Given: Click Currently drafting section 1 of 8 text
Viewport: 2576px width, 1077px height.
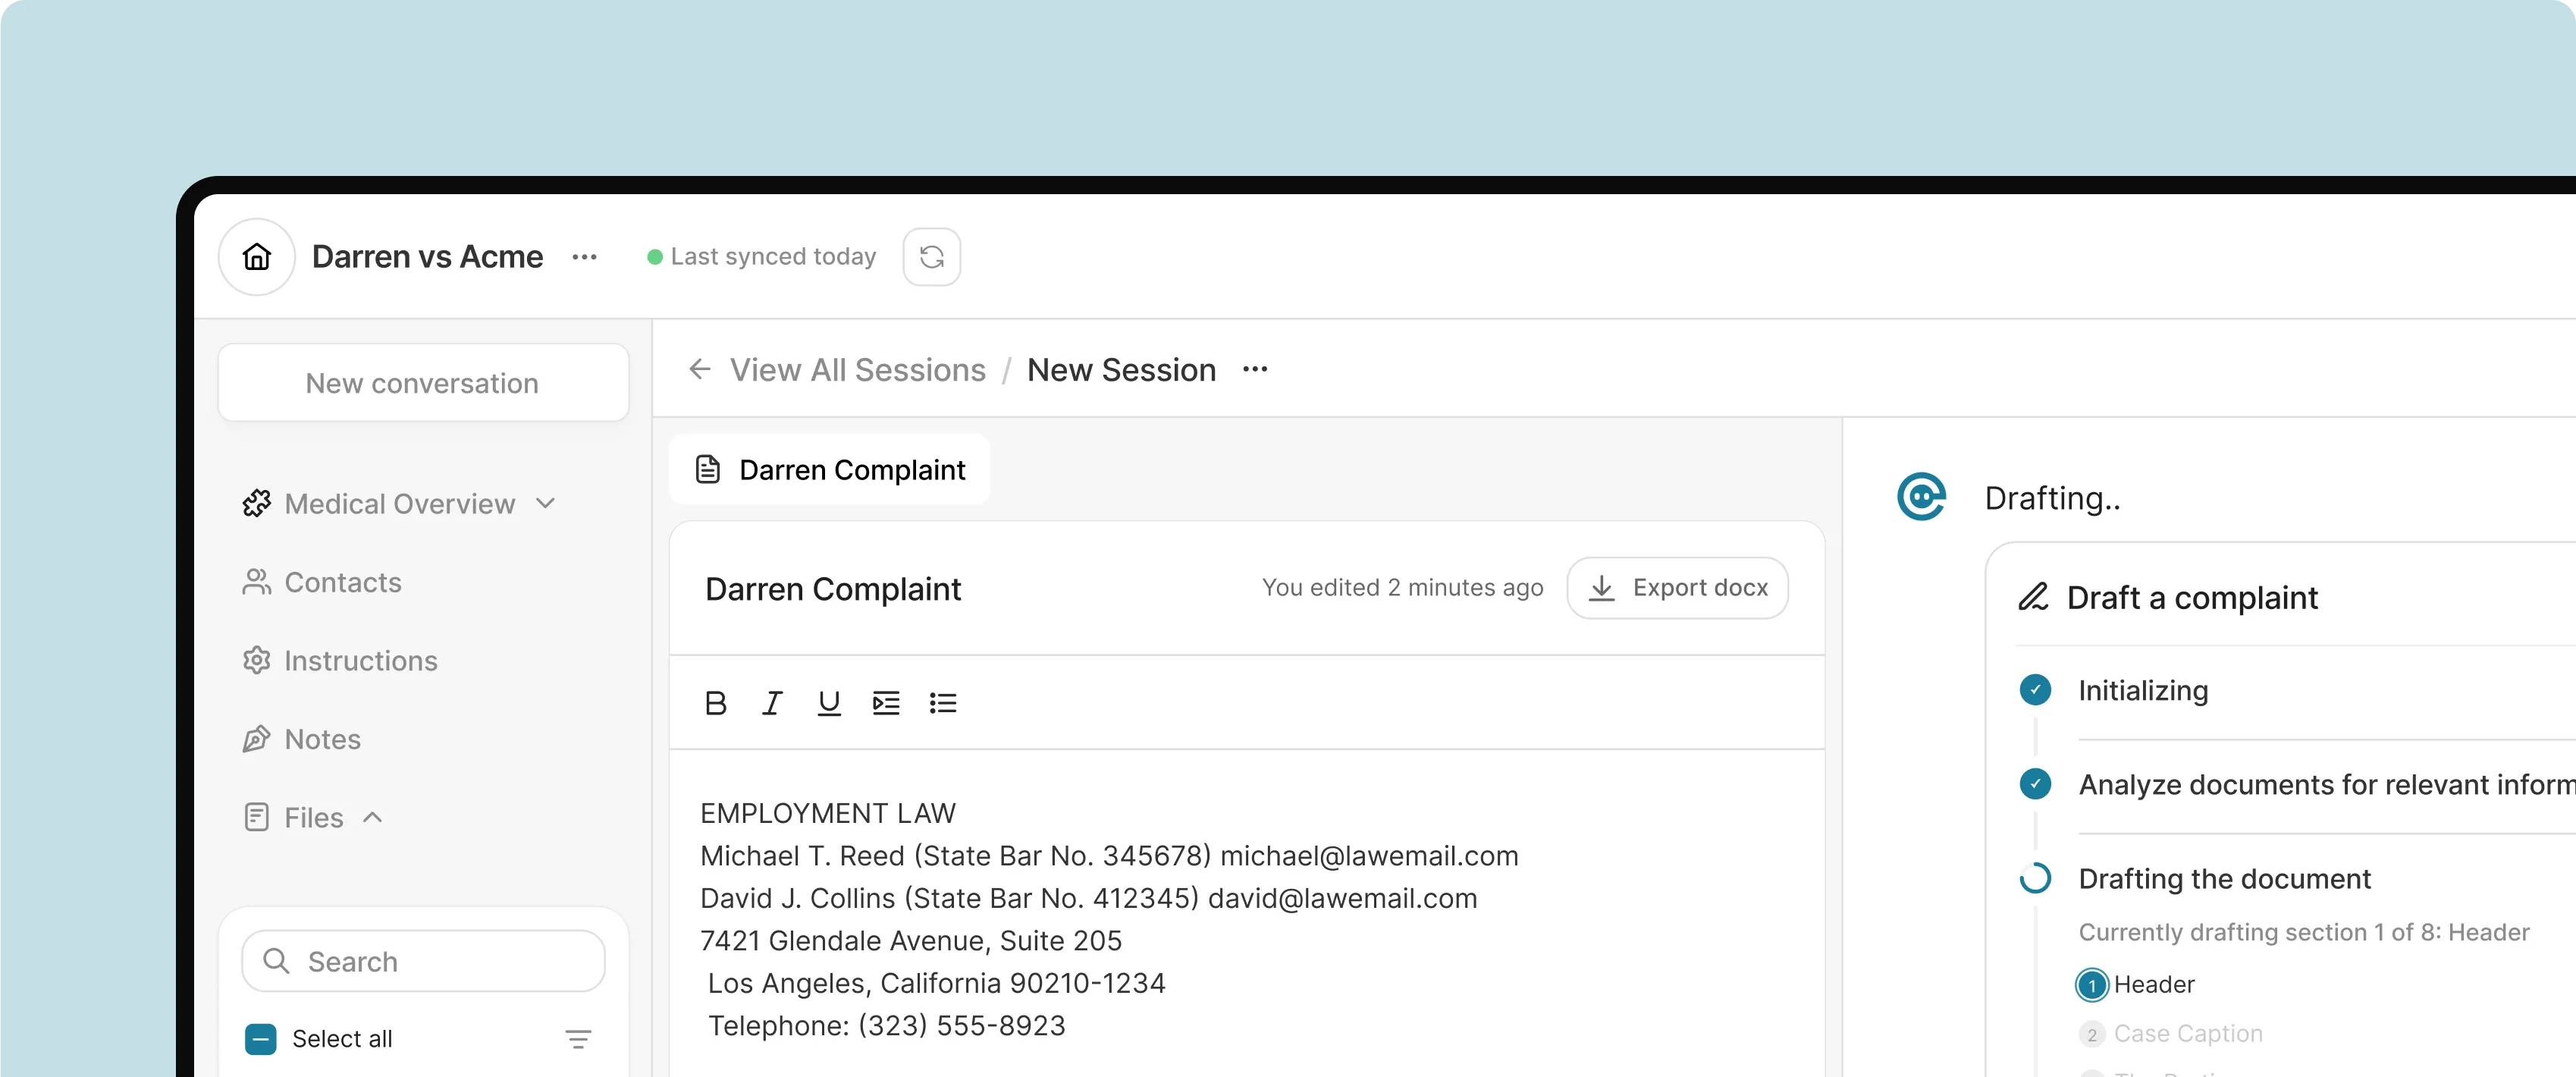Looking at the screenshot, I should coord(2303,932).
